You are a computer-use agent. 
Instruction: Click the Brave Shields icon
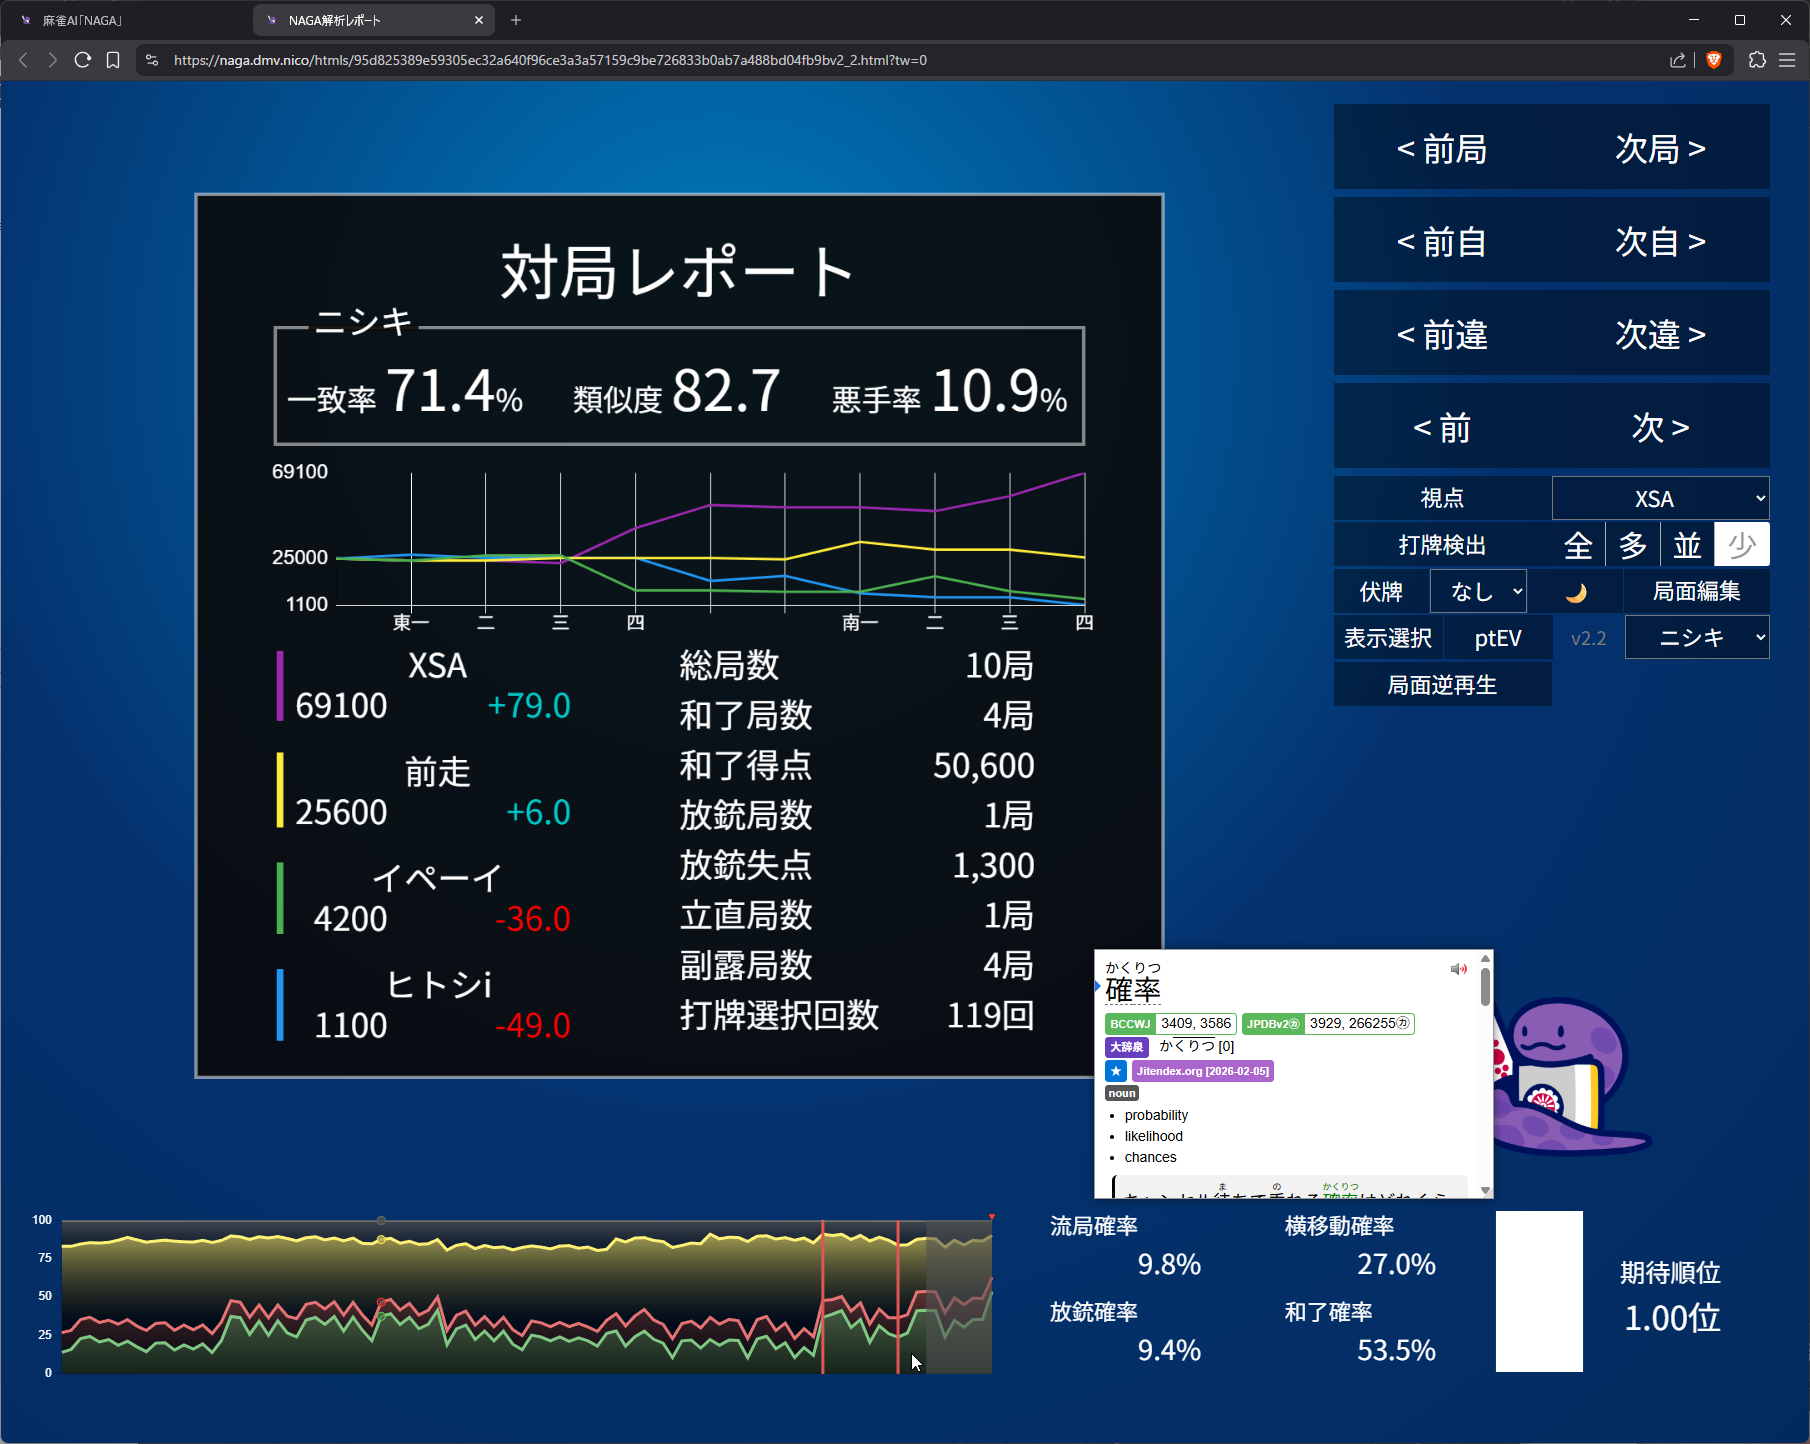[x=1714, y=60]
